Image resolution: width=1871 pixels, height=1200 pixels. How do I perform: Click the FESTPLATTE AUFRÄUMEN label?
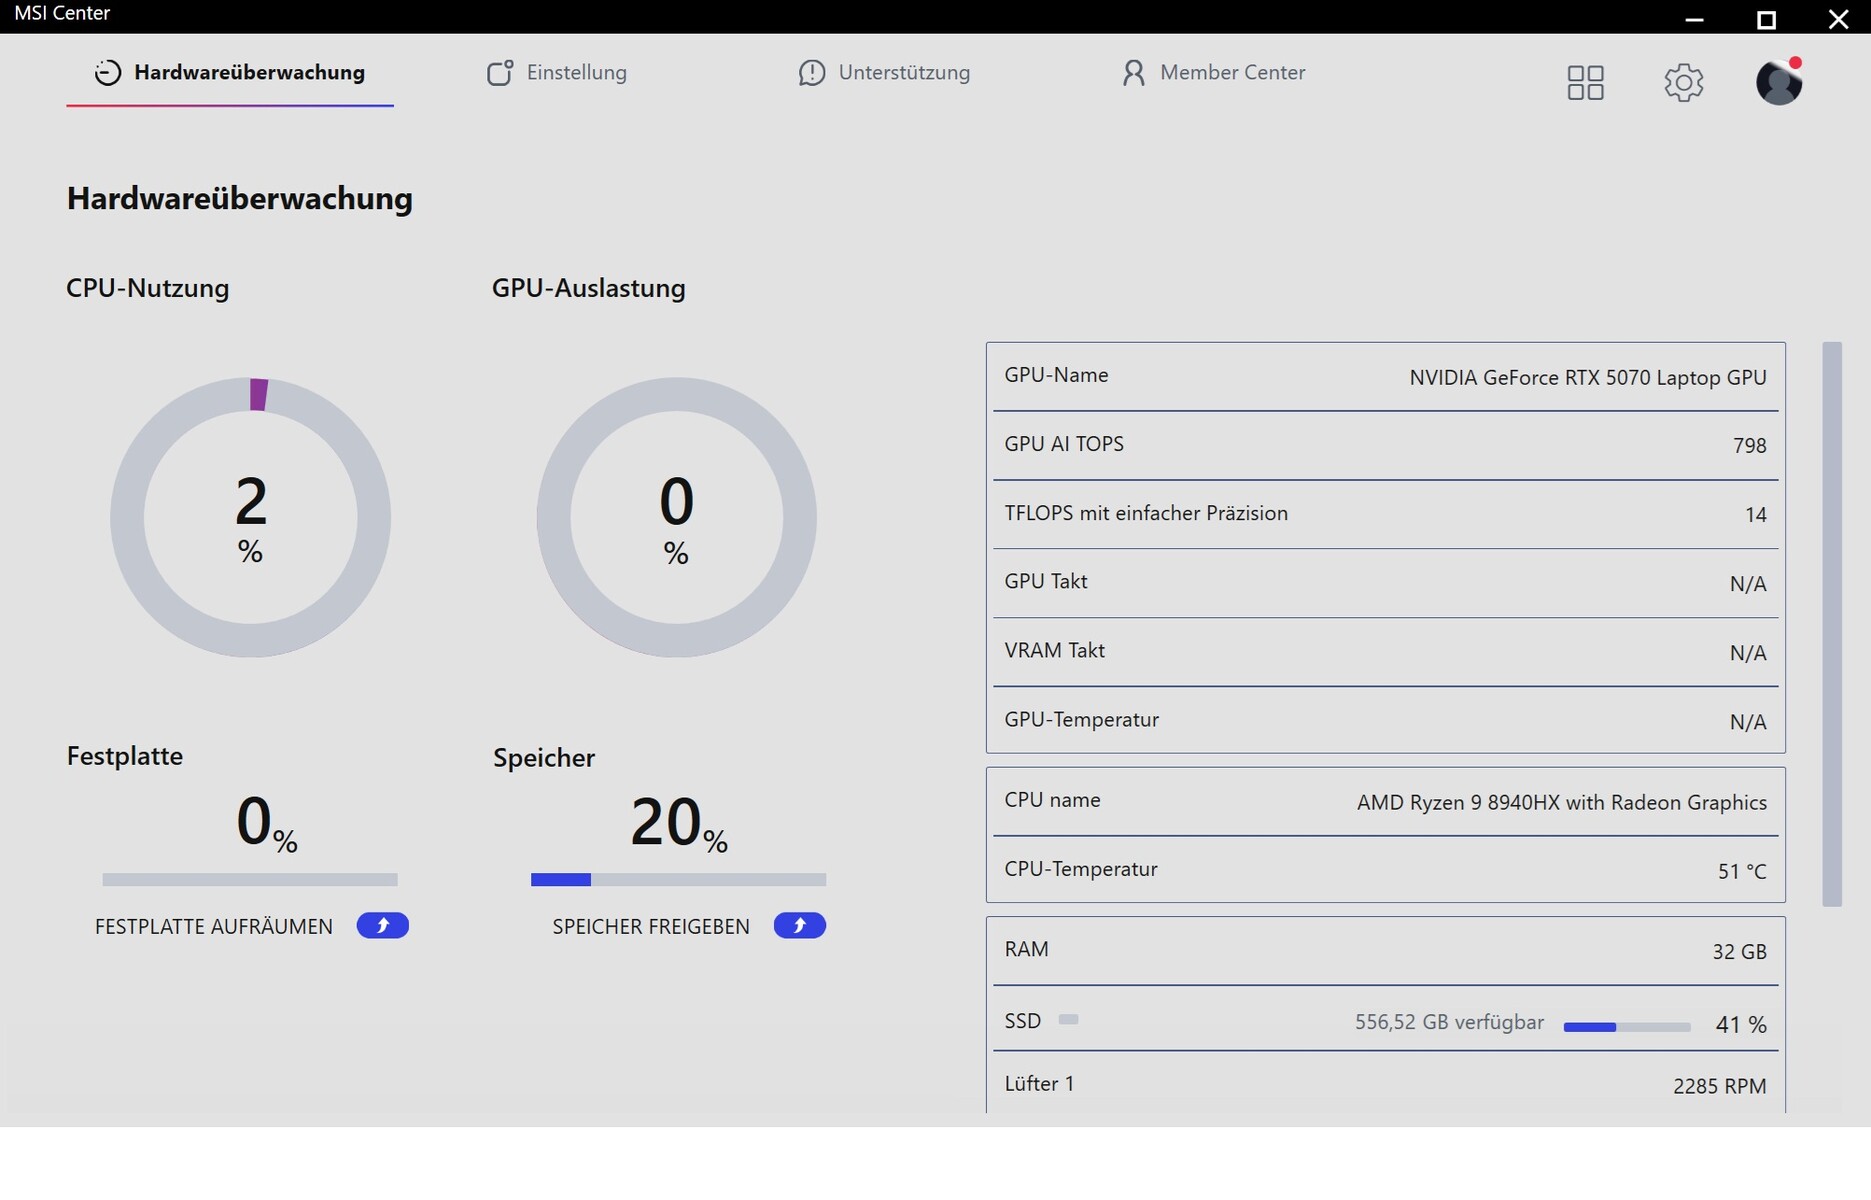(x=214, y=927)
